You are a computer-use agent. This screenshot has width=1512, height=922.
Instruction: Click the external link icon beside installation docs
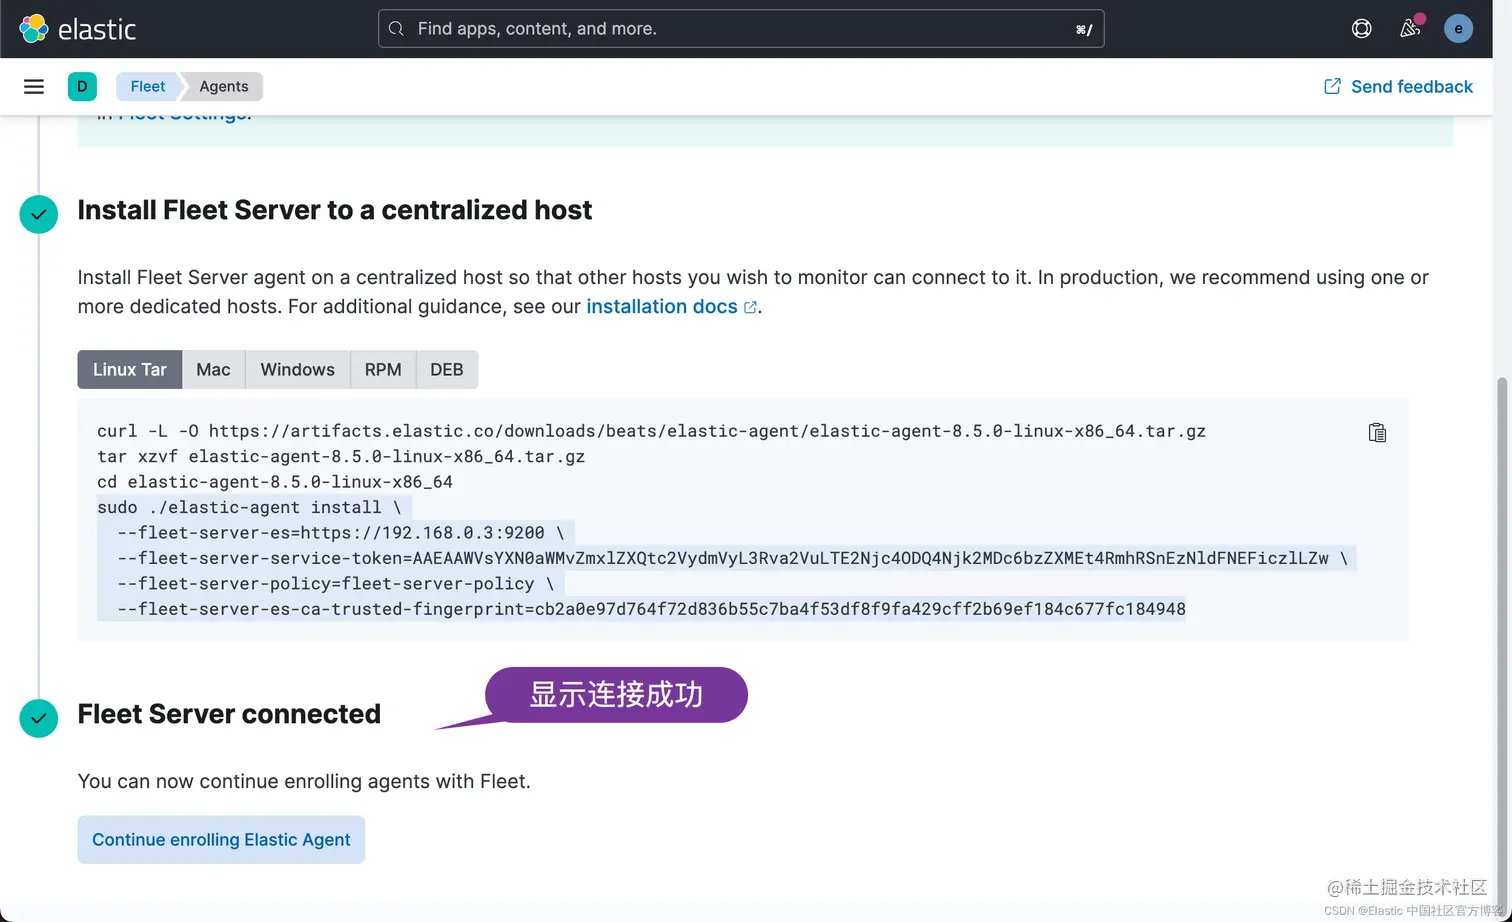750,307
